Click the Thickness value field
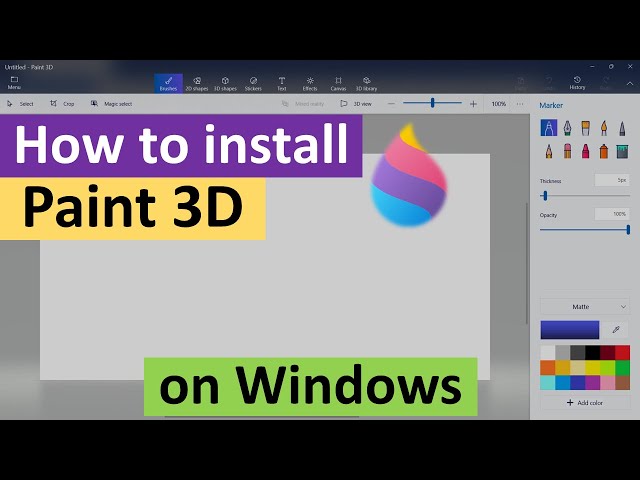The width and height of the screenshot is (640, 480). (612, 180)
